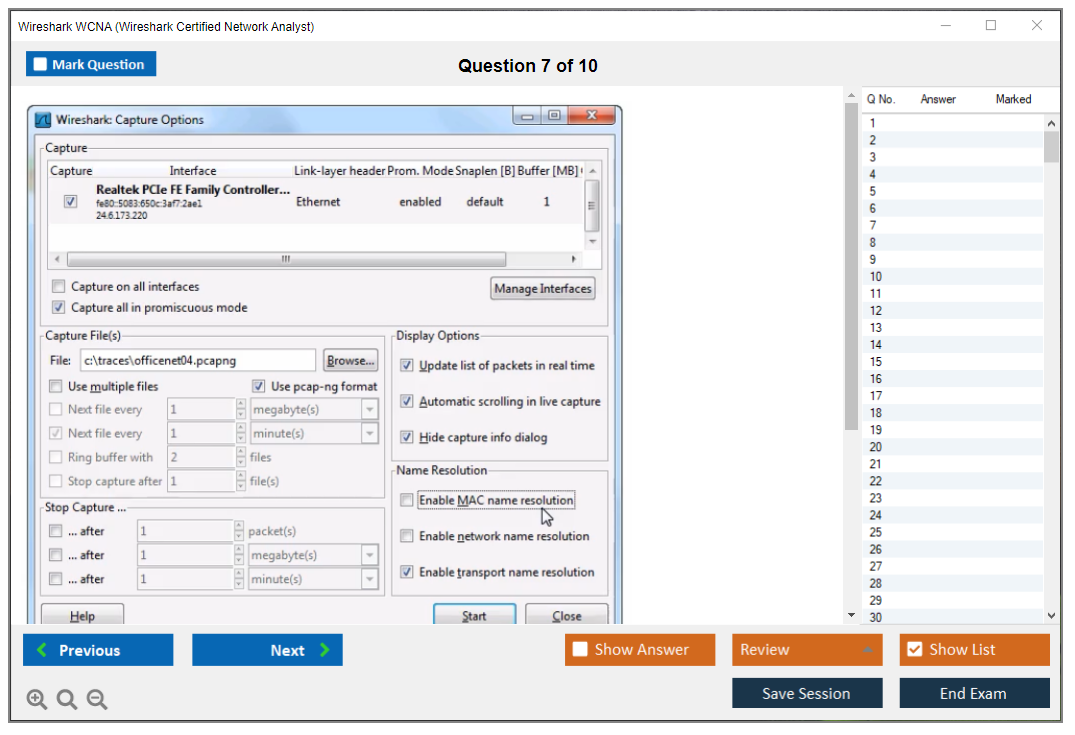Click the reset zoom magnifier icon
The width and height of the screenshot is (1075, 735).
tap(67, 700)
